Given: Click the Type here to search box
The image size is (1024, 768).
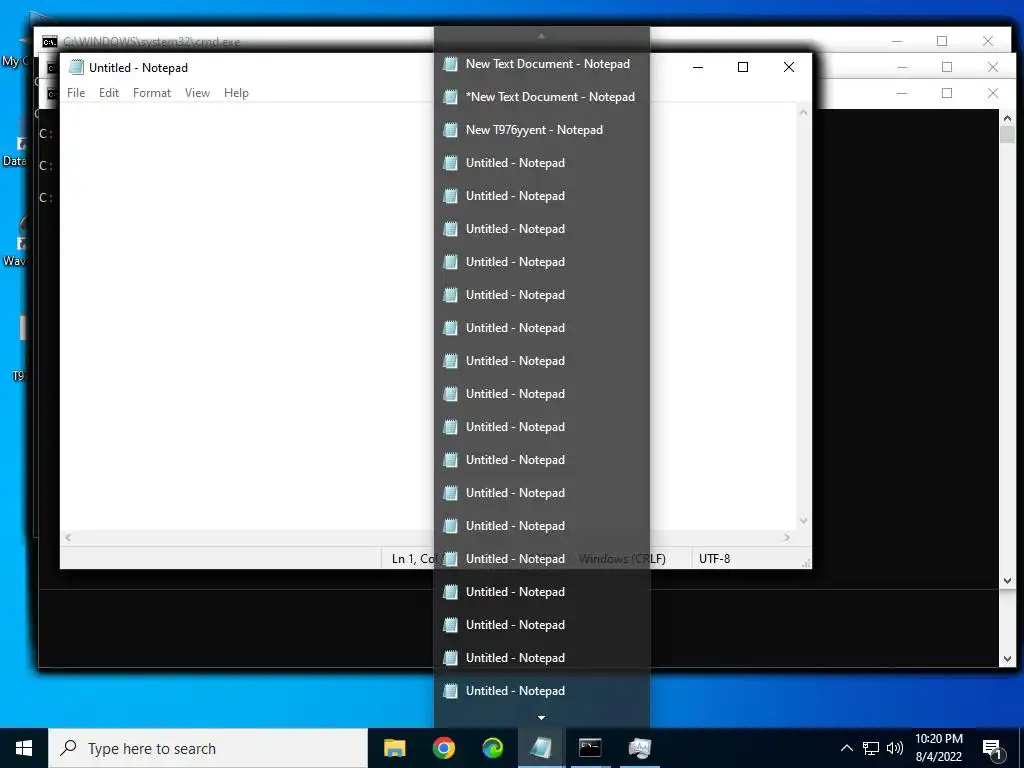Looking at the screenshot, I should pyautogui.click(x=208, y=748).
